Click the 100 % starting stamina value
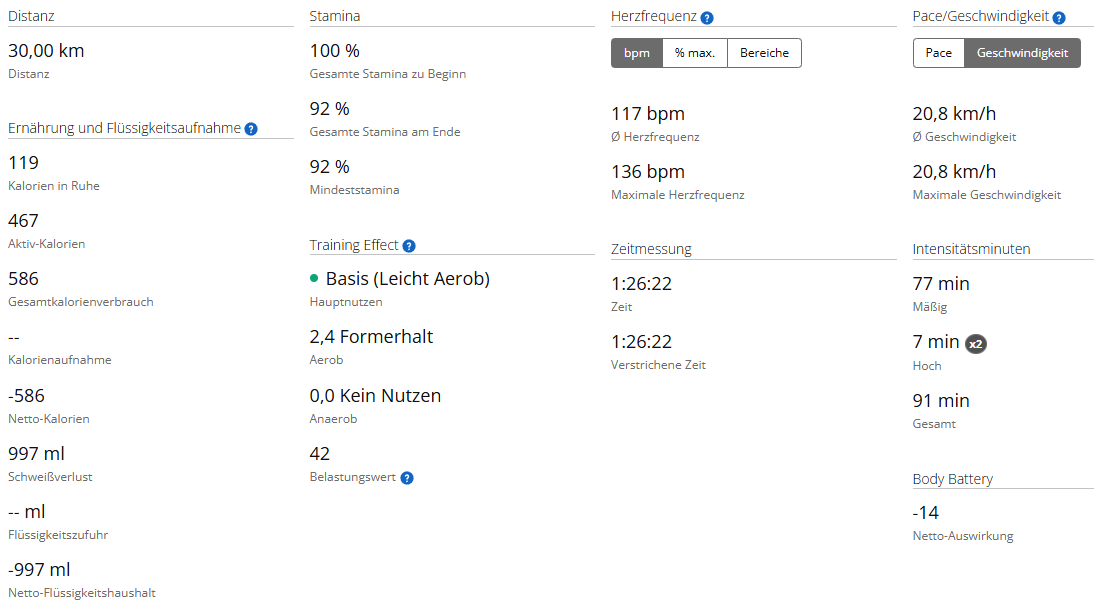The height and width of the screenshot is (615, 1094). (335, 51)
